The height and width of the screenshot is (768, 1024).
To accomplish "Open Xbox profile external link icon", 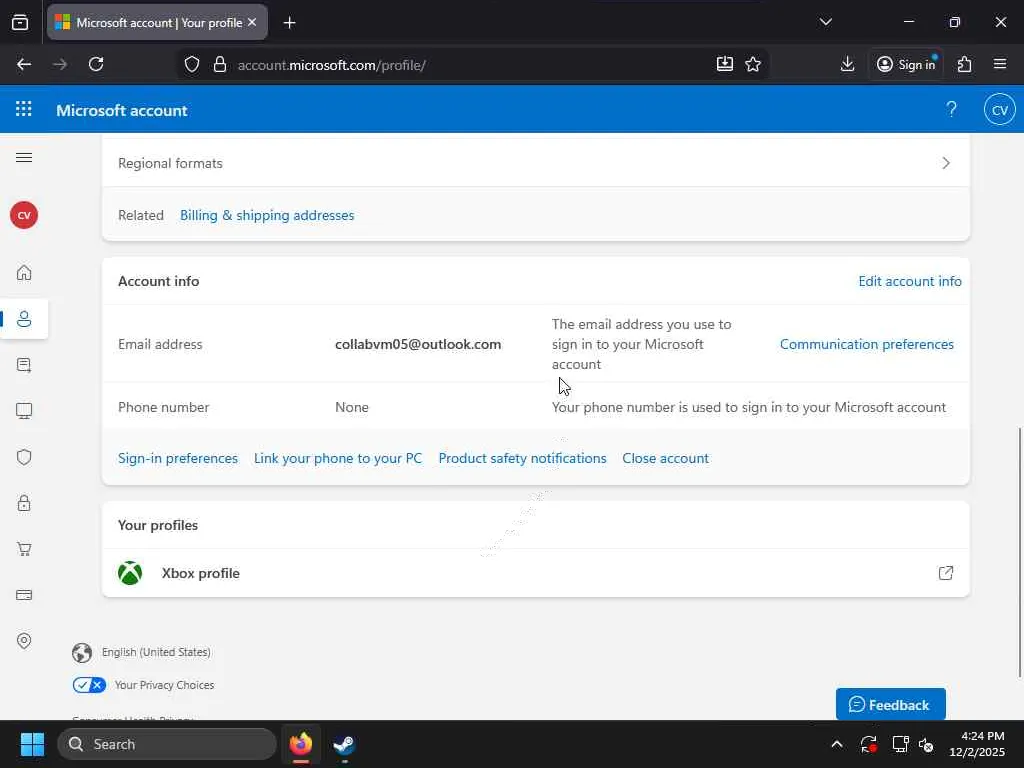I will pos(946,573).
